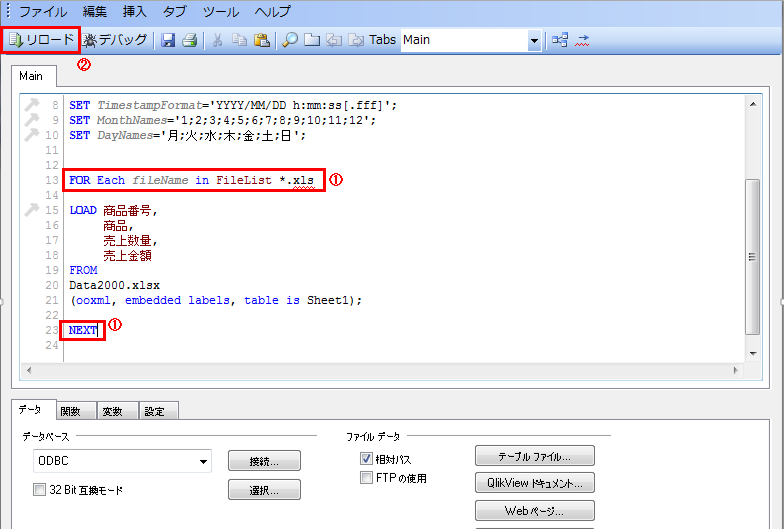Toggle the 相対パス checkbox
The height and width of the screenshot is (529, 784).
366,458
